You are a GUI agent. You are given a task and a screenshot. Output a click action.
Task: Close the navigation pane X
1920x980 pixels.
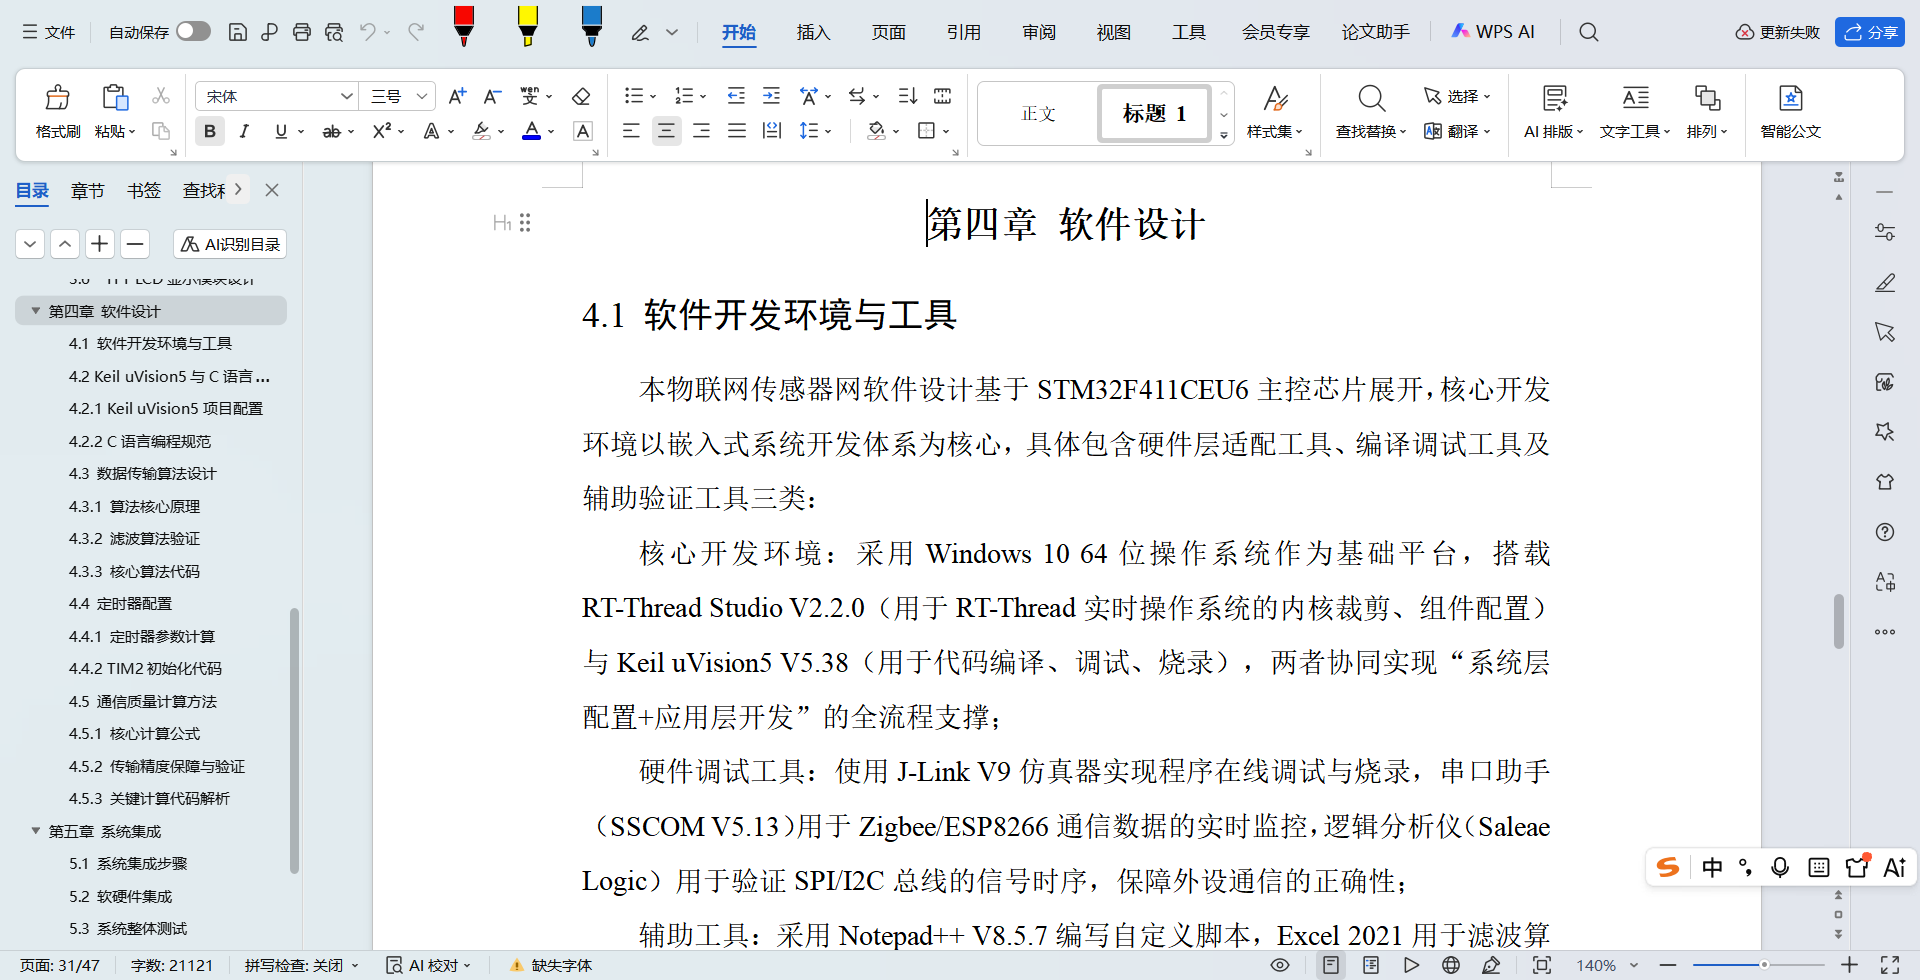pos(272,189)
